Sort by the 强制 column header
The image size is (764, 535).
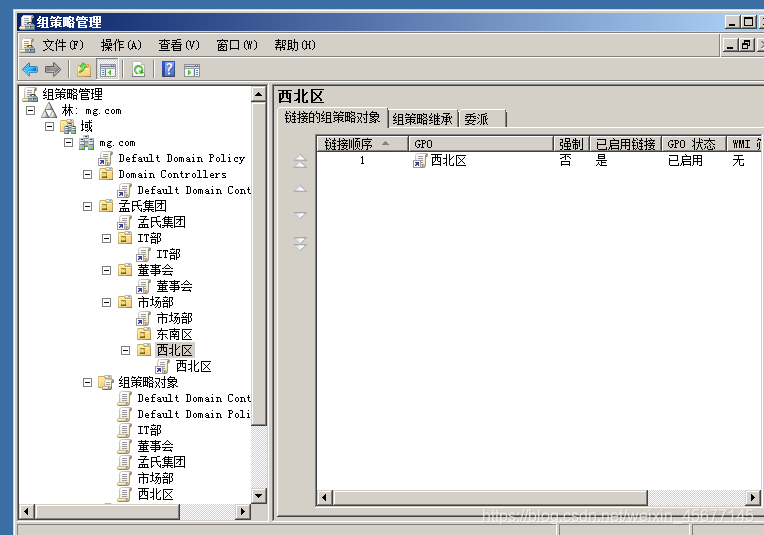pyautogui.click(x=571, y=144)
